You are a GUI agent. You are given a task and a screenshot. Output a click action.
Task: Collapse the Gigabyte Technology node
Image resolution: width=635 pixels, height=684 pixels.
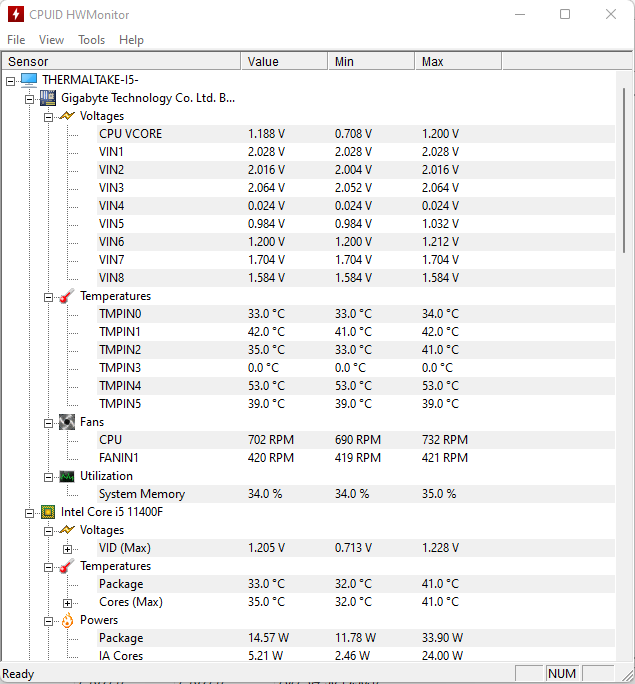click(29, 99)
